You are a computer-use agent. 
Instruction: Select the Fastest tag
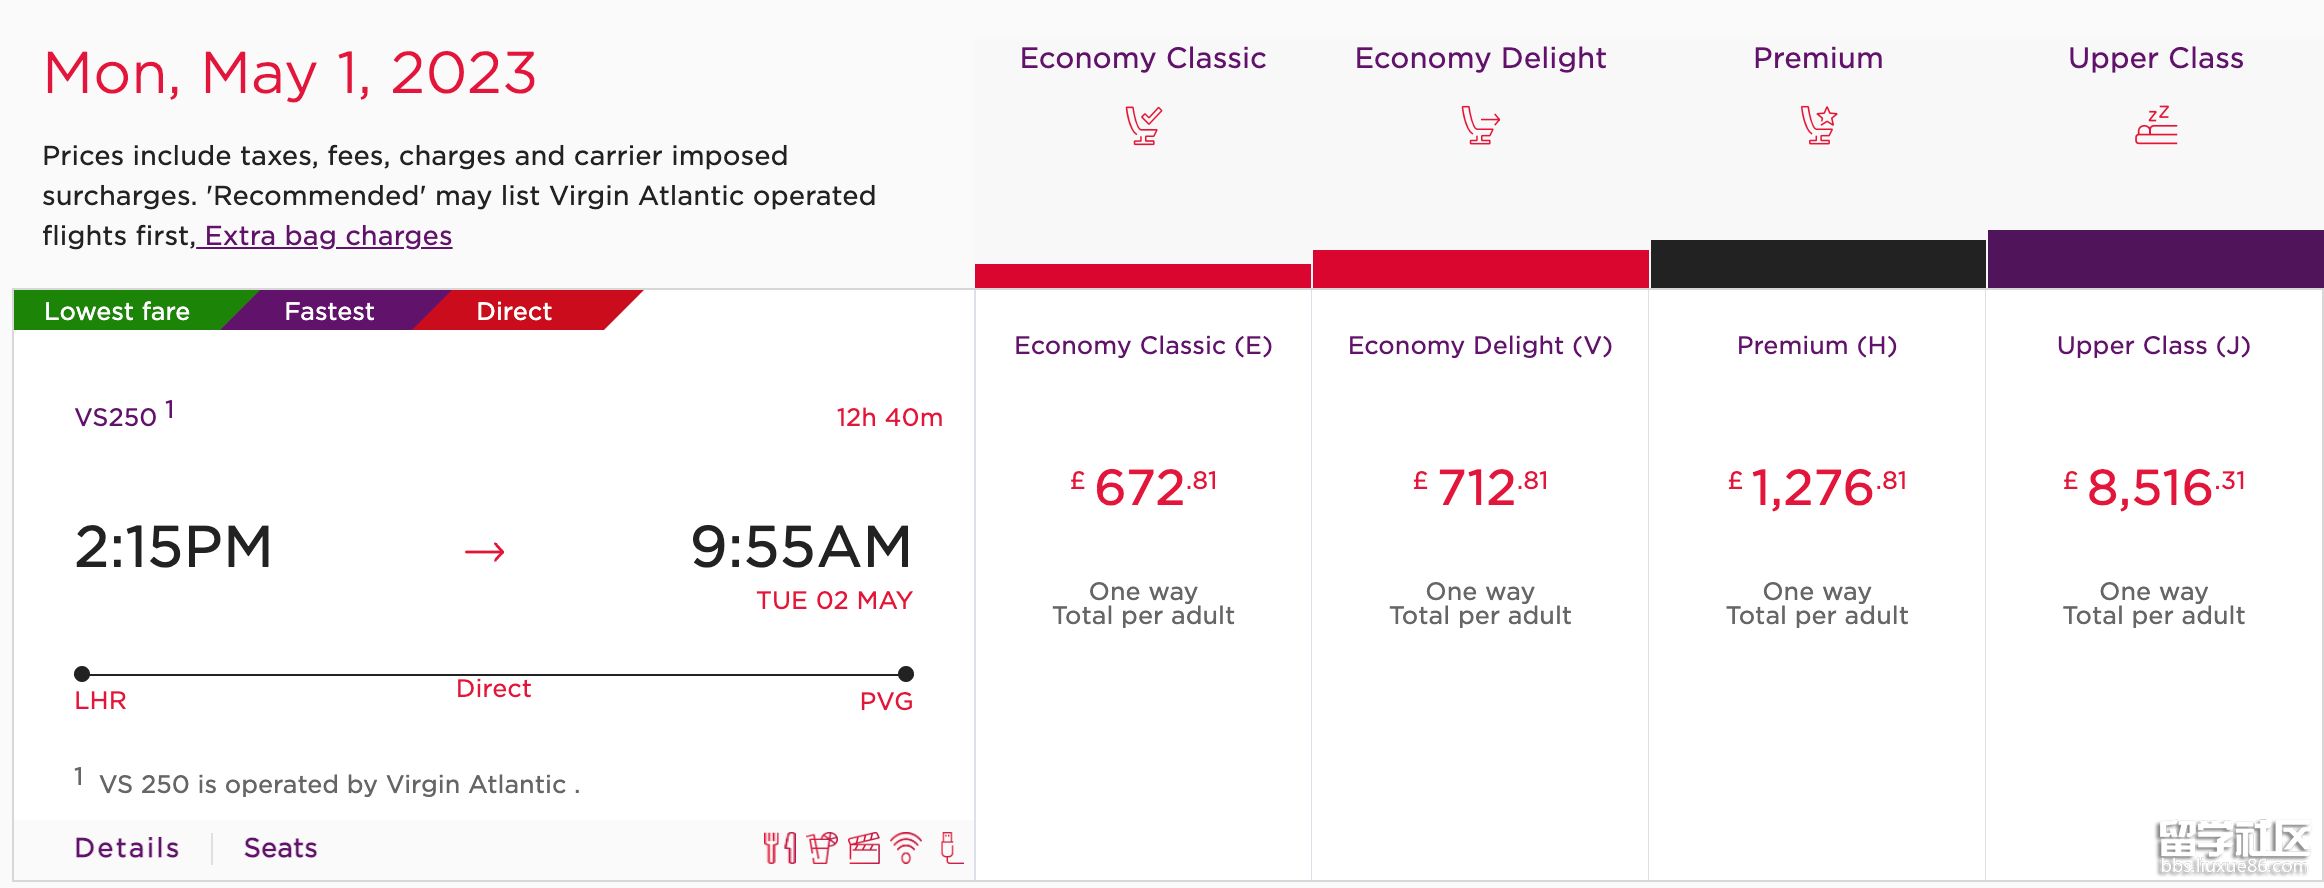(329, 311)
